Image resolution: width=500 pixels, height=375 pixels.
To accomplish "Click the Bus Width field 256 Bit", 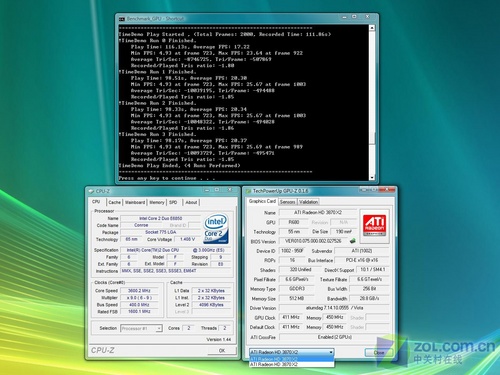I will coord(369,289).
